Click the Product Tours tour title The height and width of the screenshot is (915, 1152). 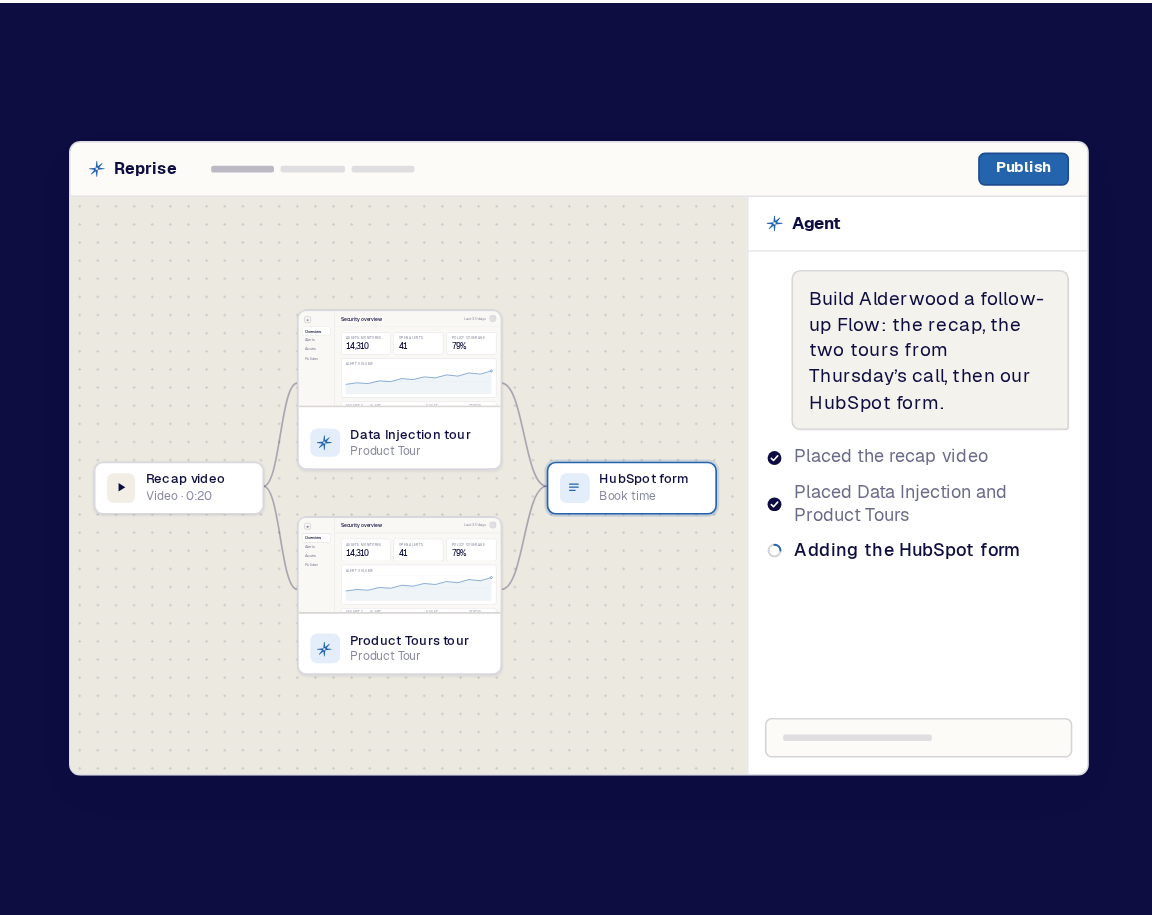pos(409,640)
